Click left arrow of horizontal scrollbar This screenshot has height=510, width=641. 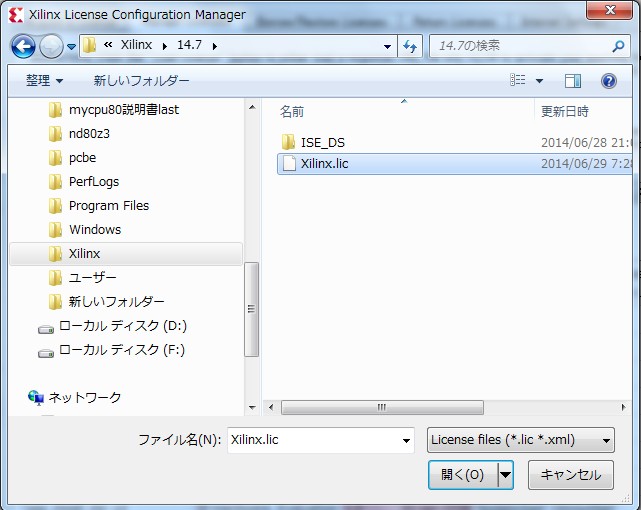coord(271,407)
